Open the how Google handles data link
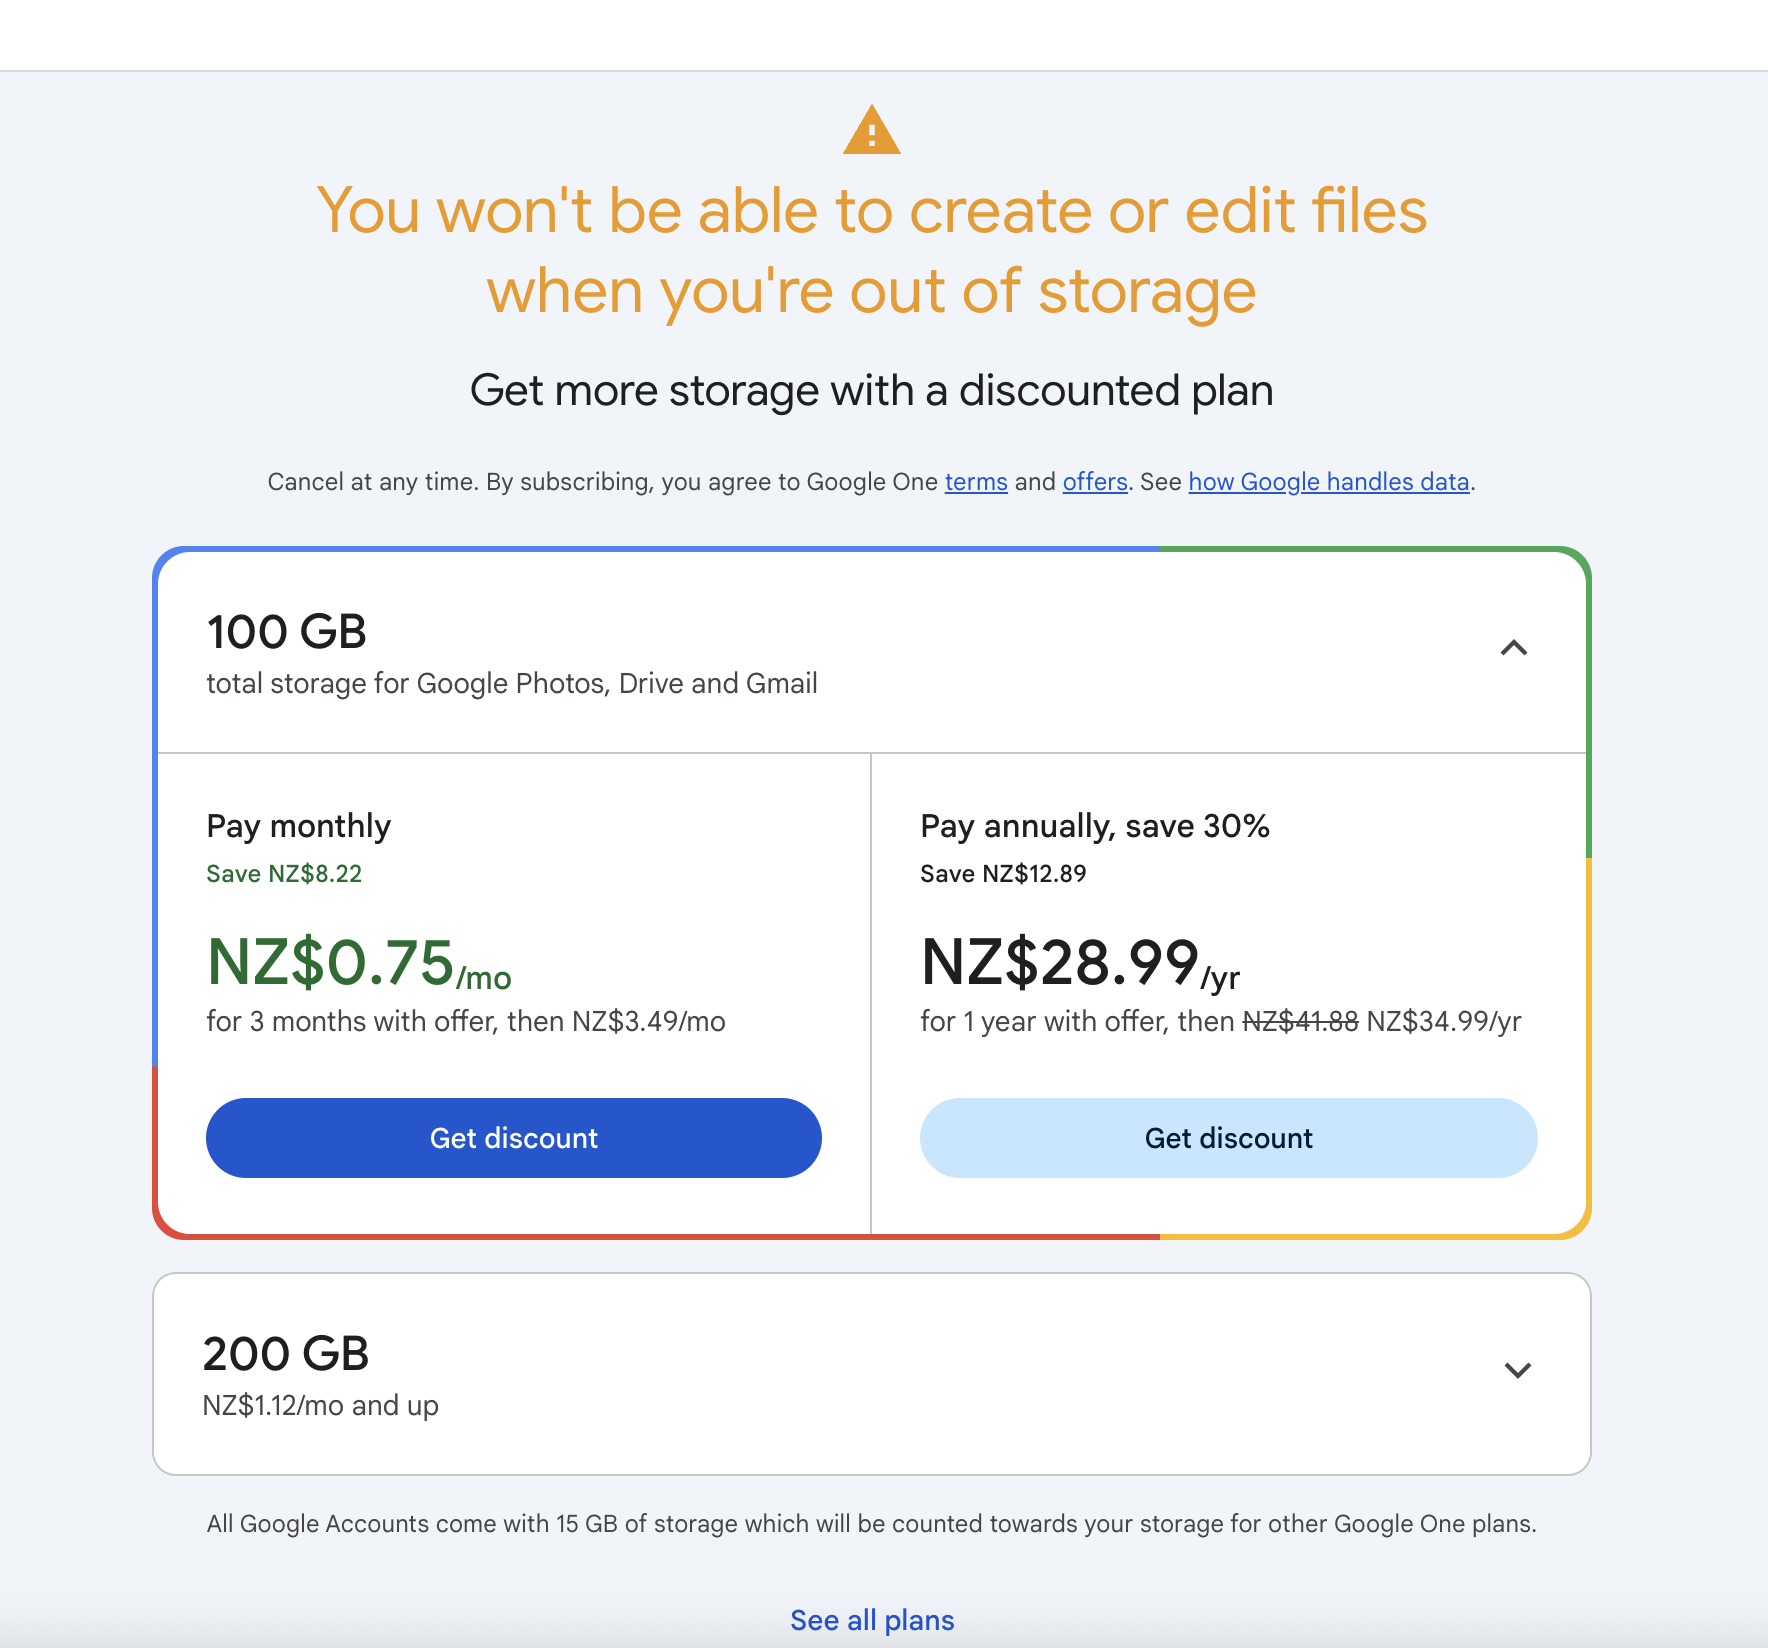1768x1648 pixels. pyautogui.click(x=1328, y=482)
